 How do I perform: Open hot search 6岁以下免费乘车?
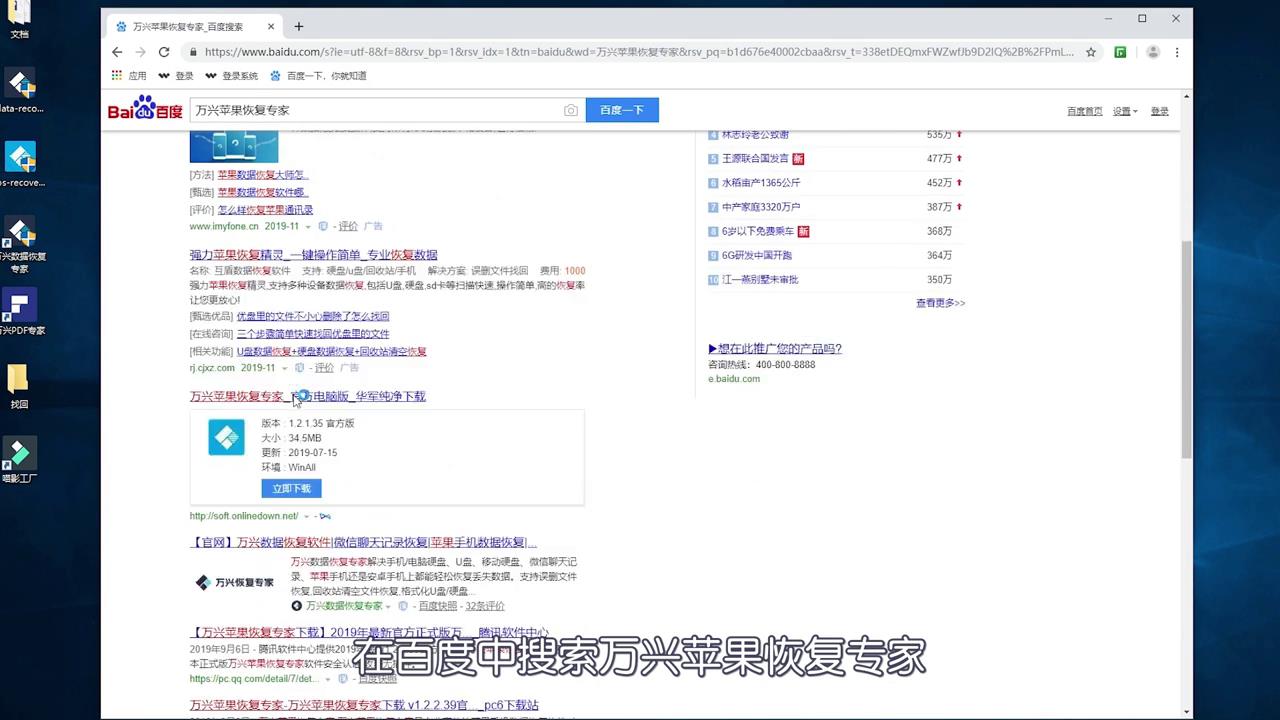[758, 231]
